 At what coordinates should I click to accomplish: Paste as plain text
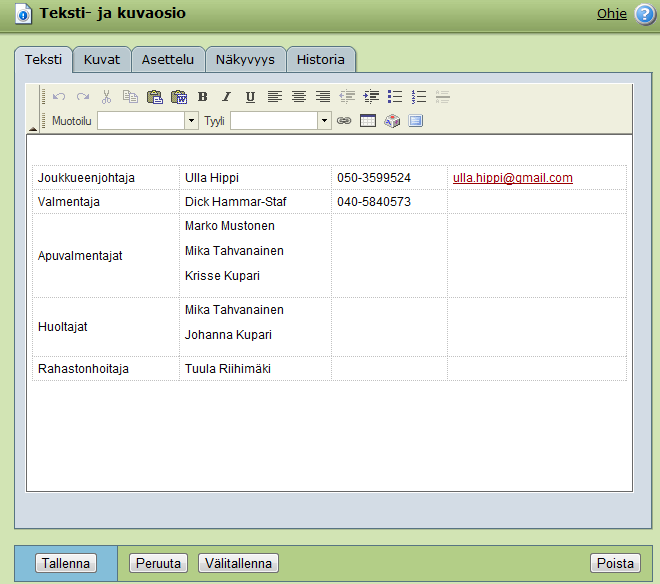coord(154,97)
